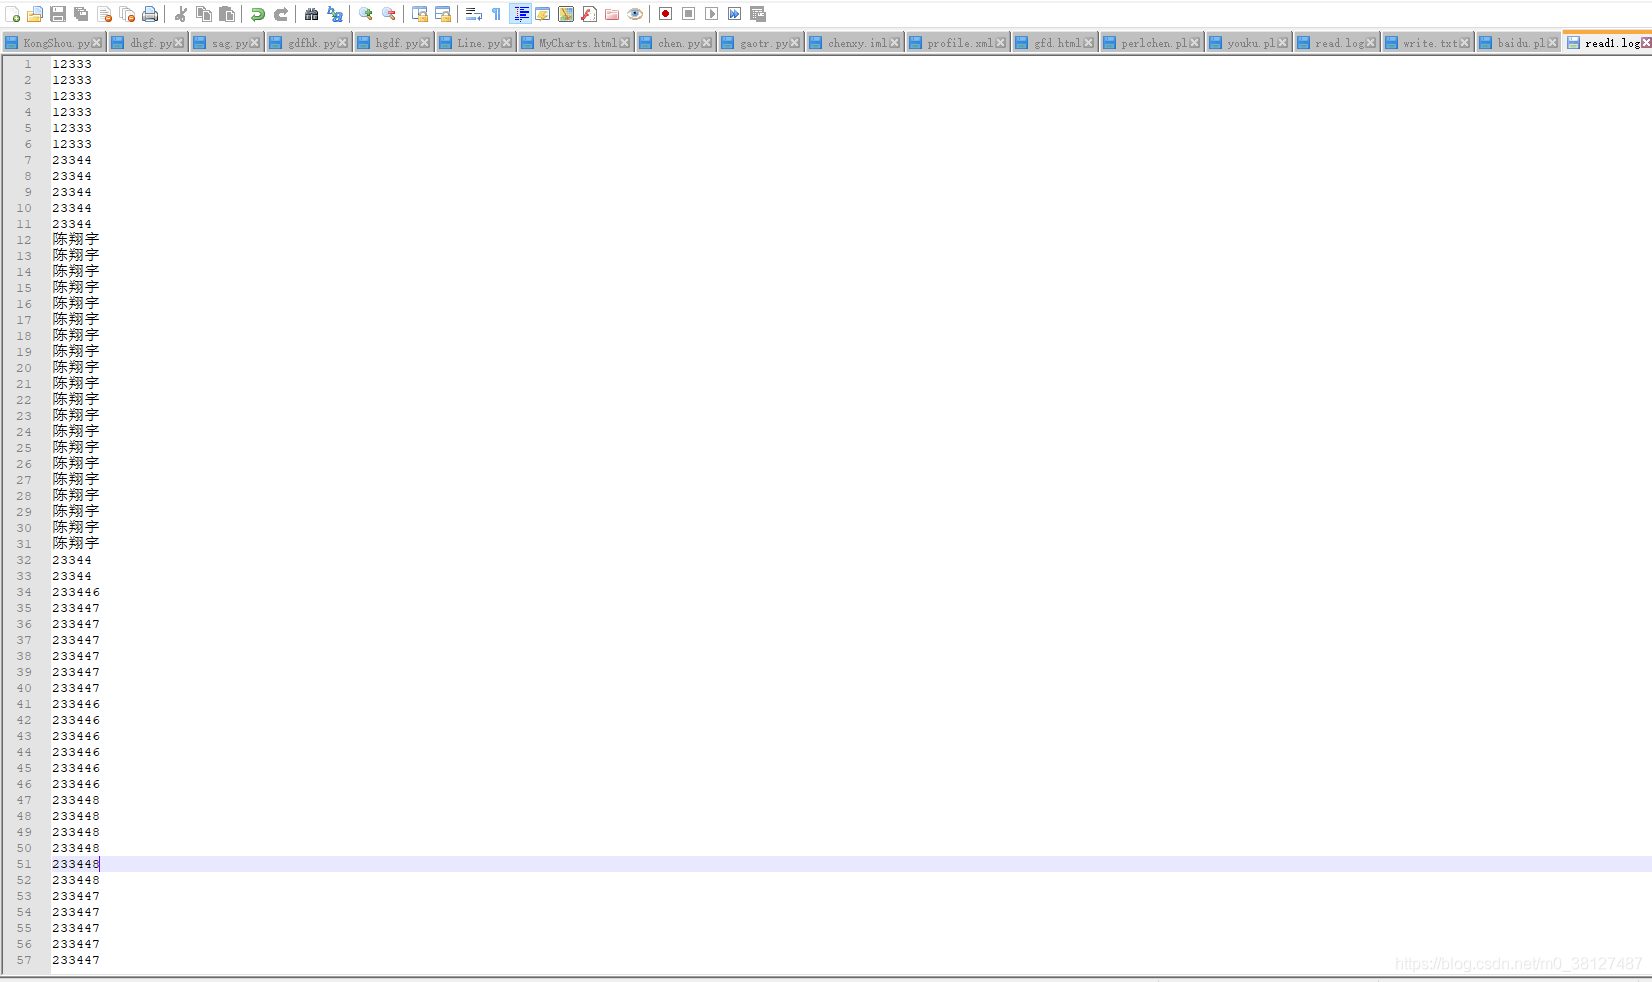Viewport: 1652px width, 982px height.
Task: Switch to the Line.py tab
Action: (x=476, y=43)
